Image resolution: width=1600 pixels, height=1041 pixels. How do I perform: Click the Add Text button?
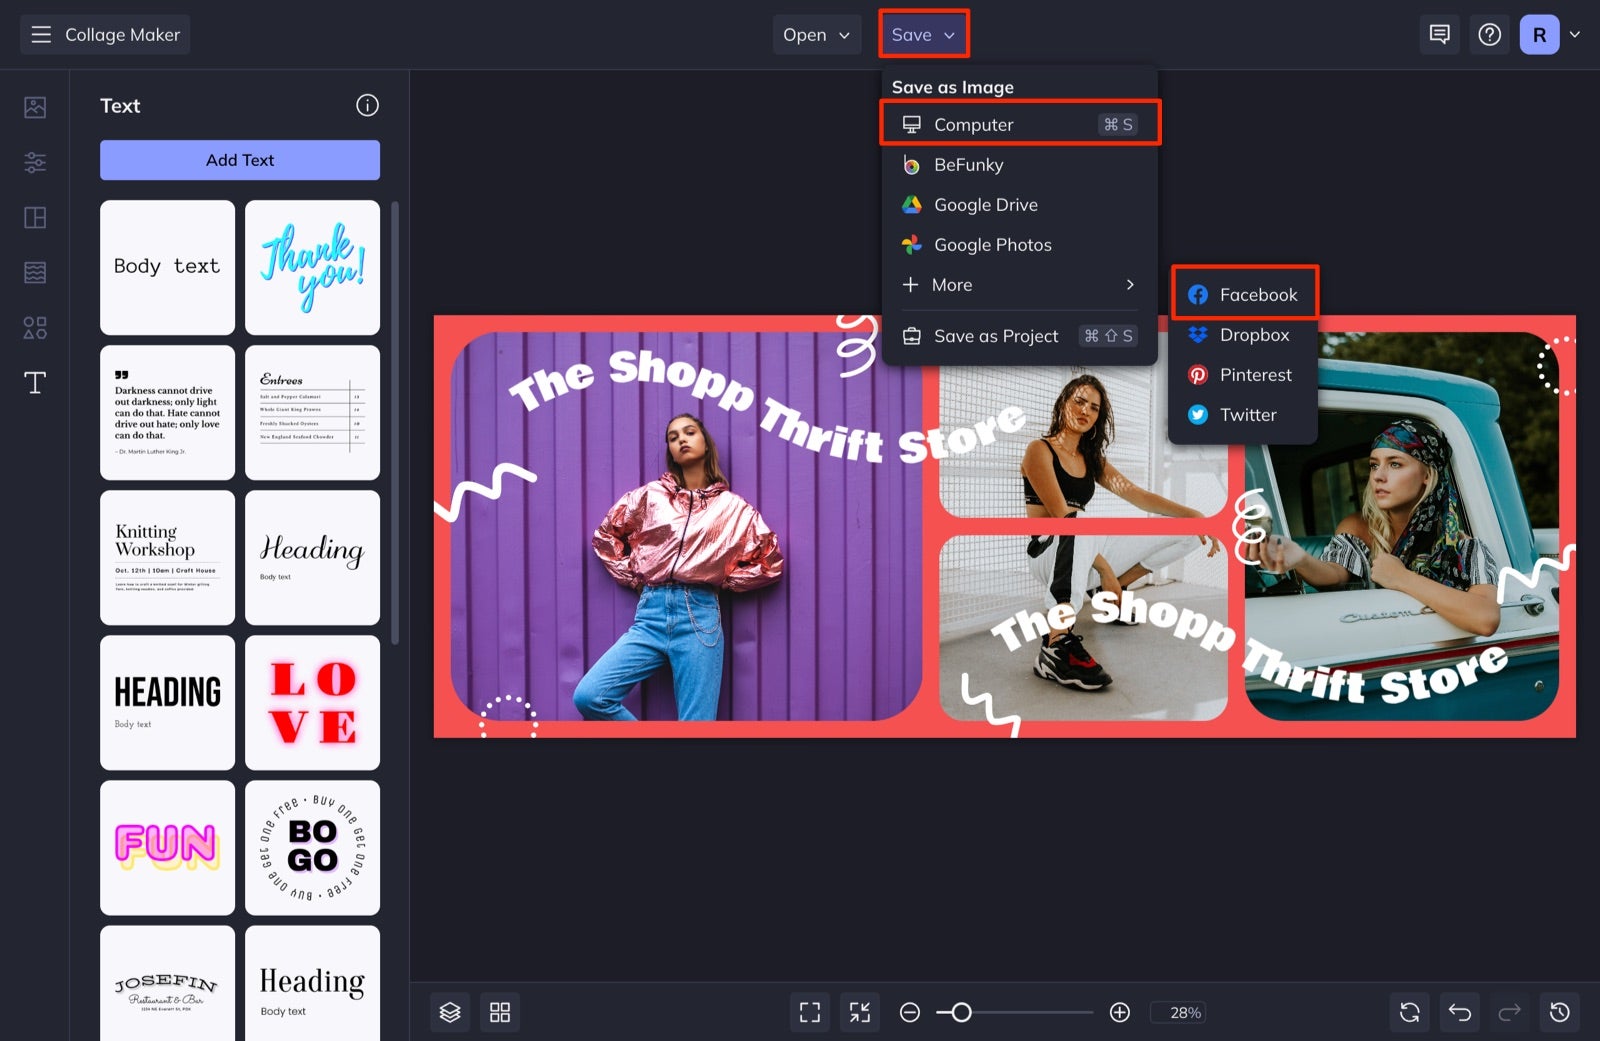coord(239,160)
